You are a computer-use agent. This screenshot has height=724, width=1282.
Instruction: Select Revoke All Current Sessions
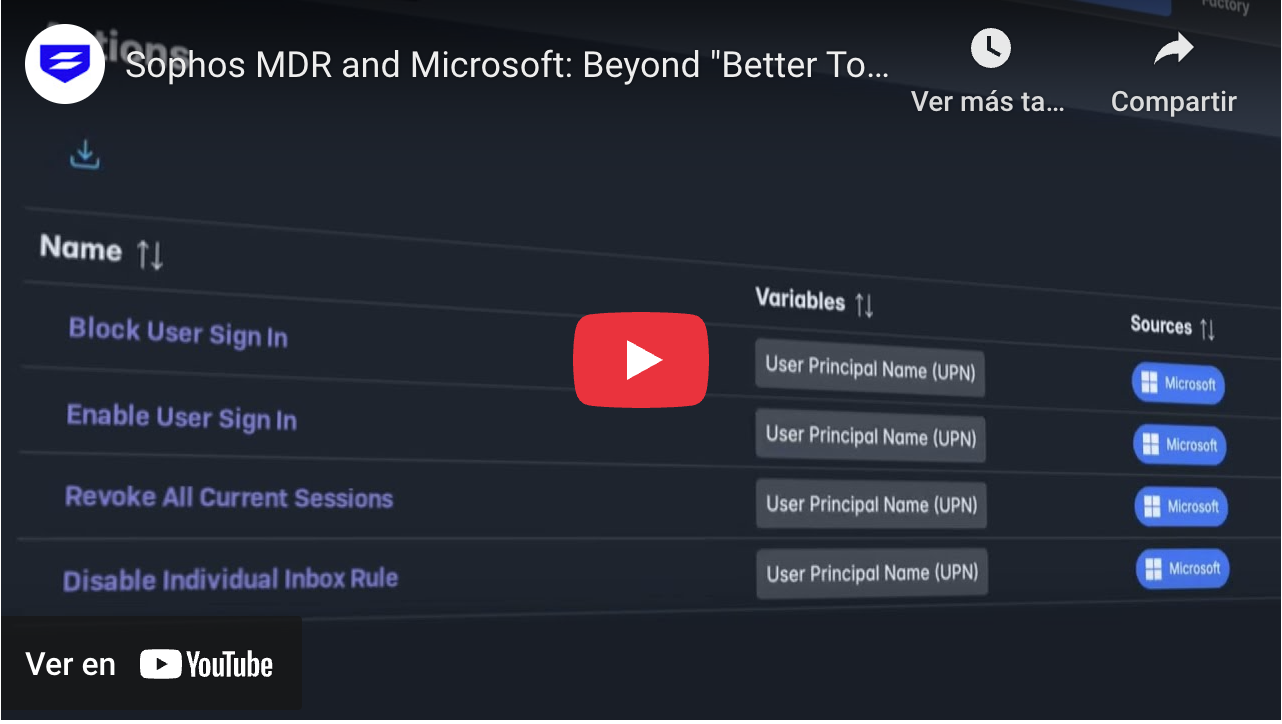click(229, 497)
